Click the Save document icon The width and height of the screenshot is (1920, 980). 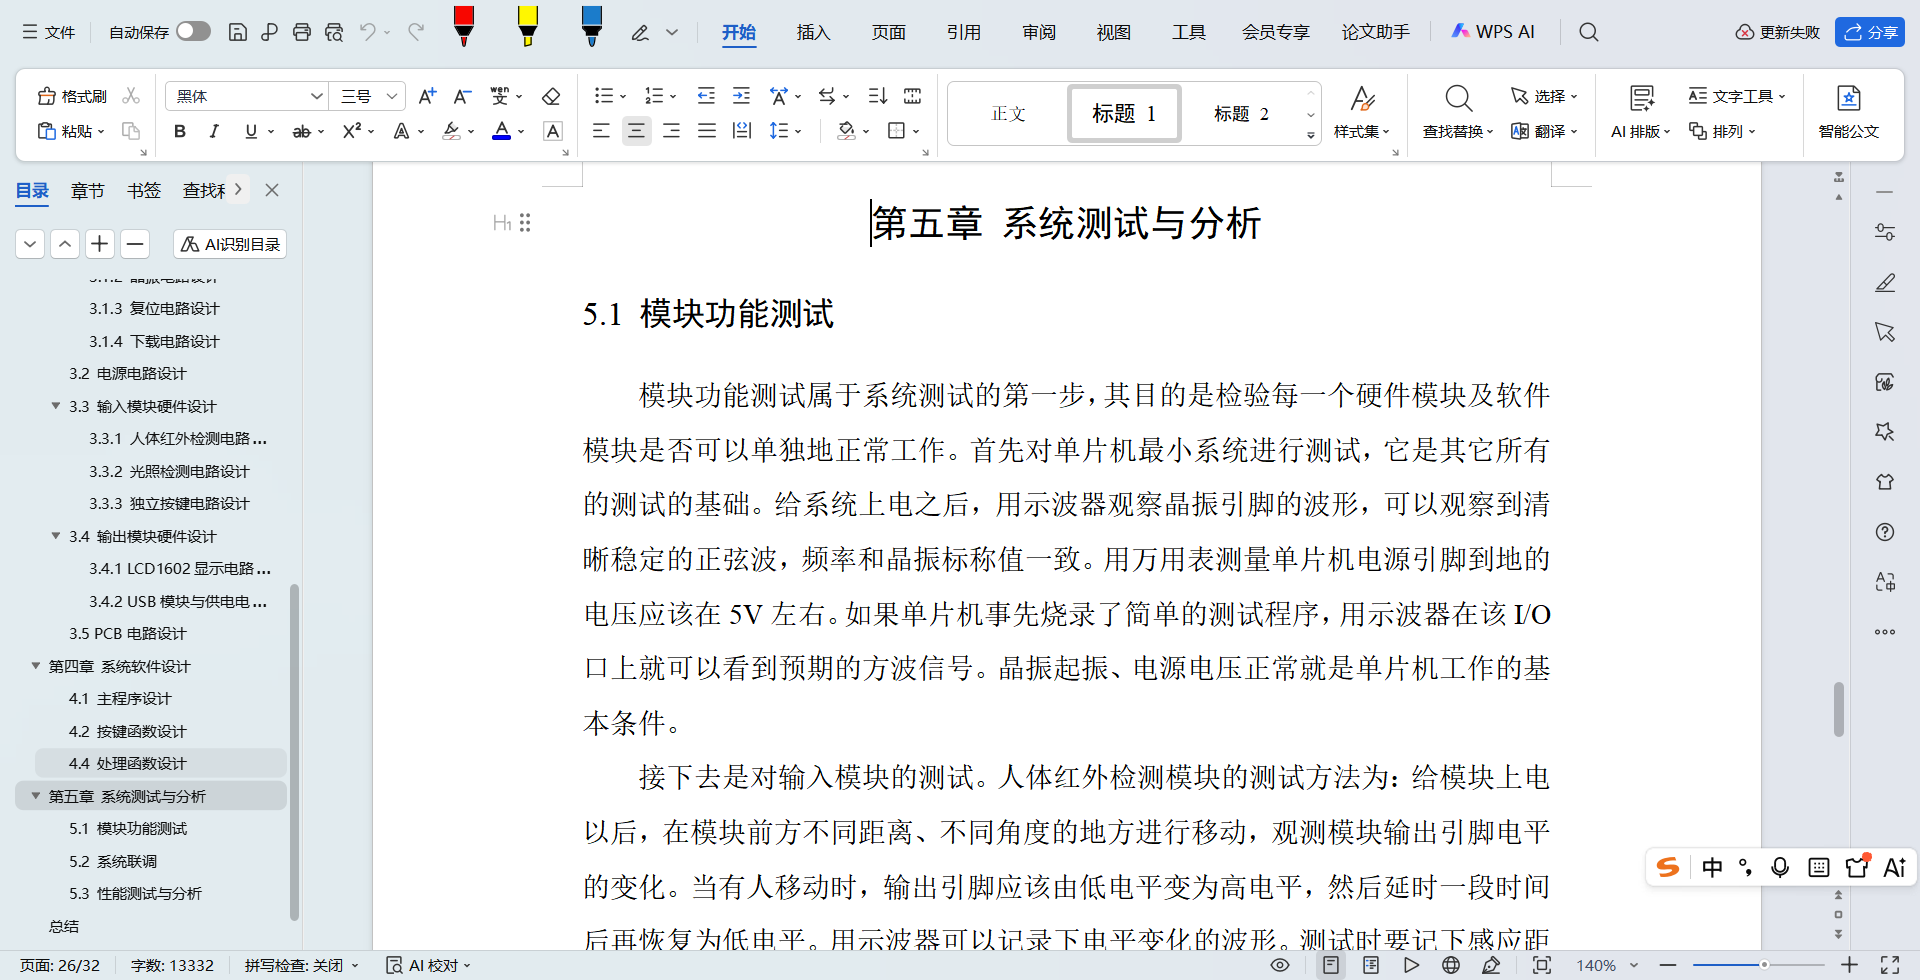(238, 32)
